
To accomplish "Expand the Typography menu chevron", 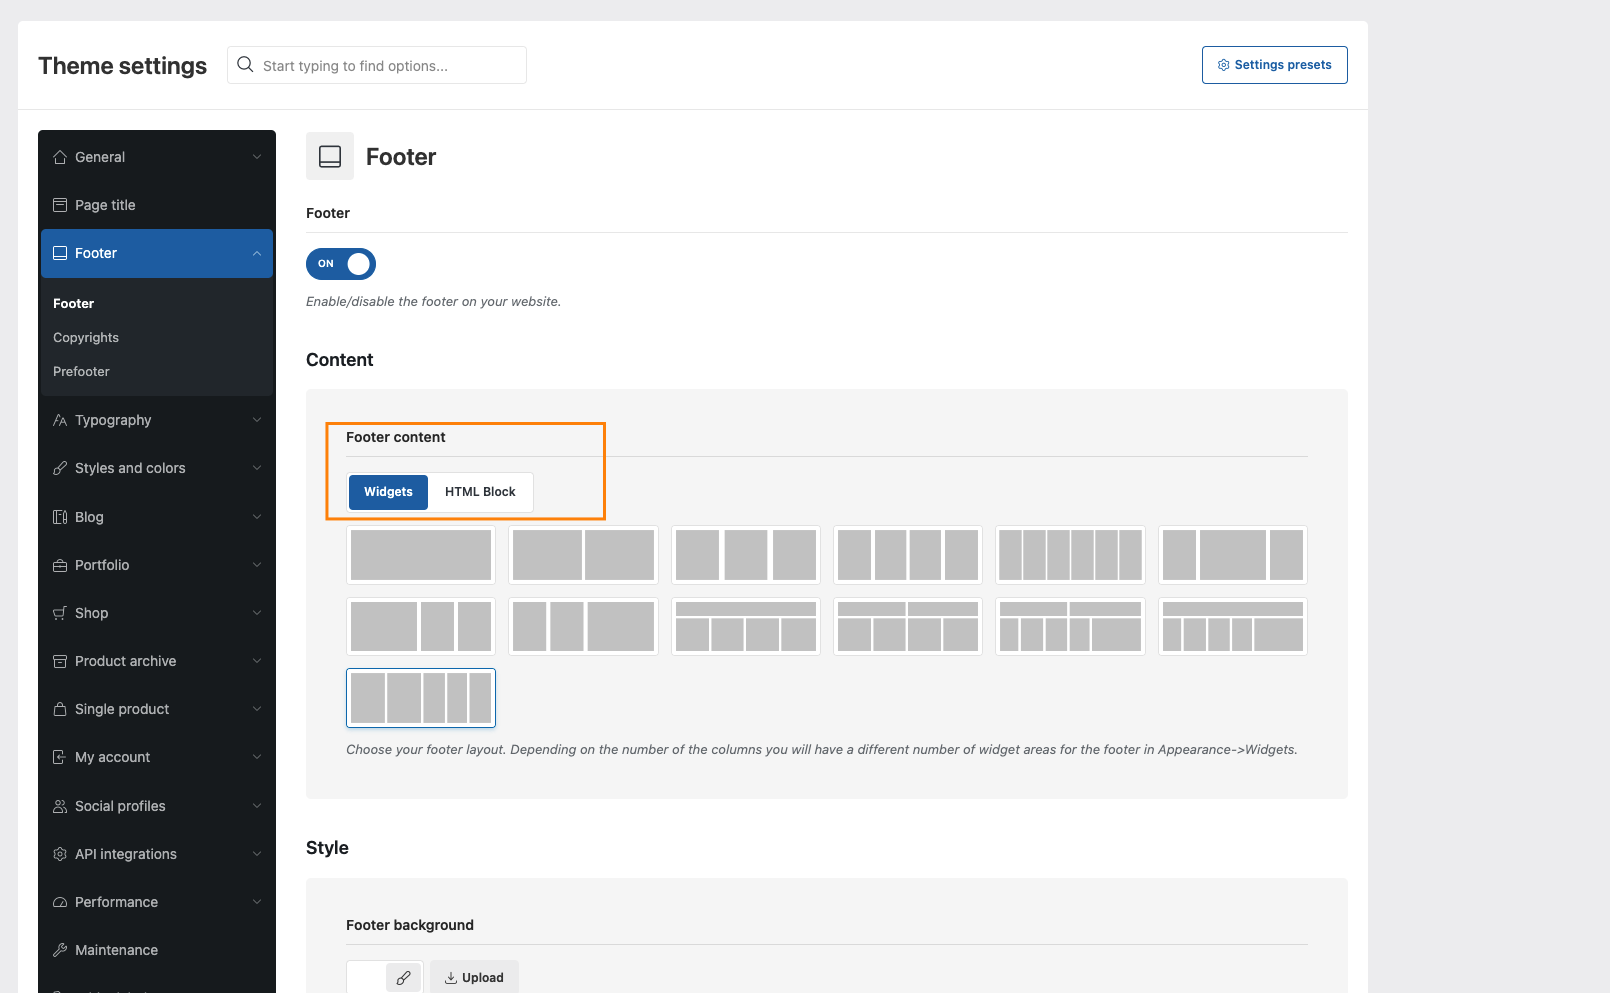I will tap(257, 420).
